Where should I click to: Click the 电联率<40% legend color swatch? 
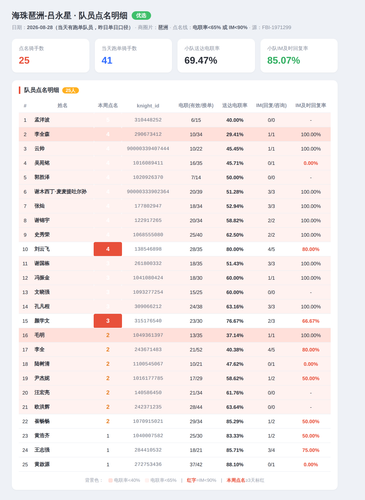pyautogui.click(x=110, y=480)
